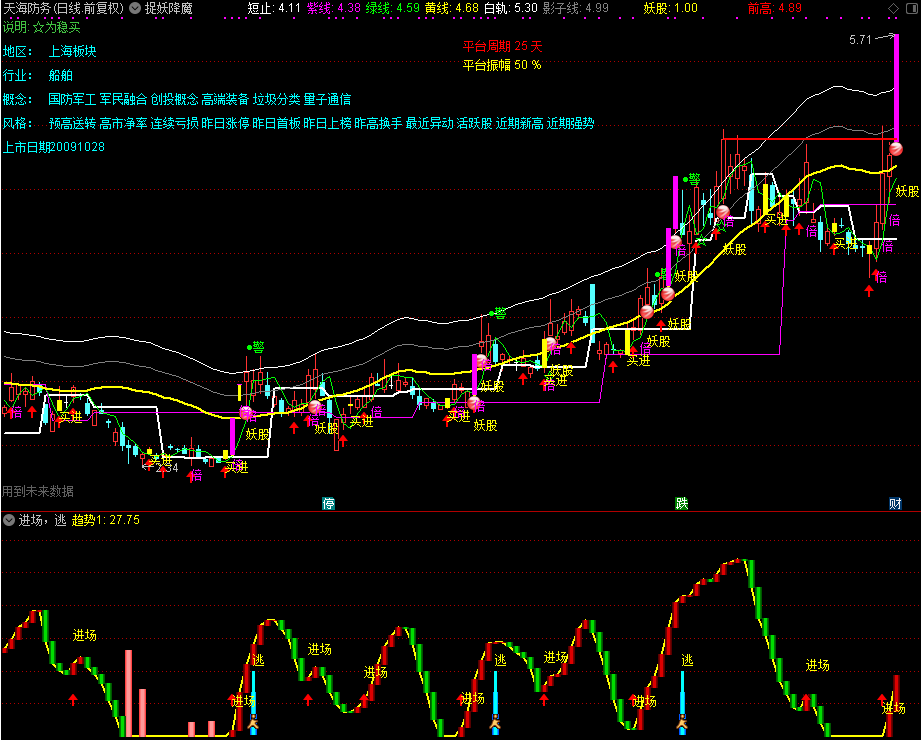
Task: Click the 平台周期 25 天 label
Action: tap(502, 46)
